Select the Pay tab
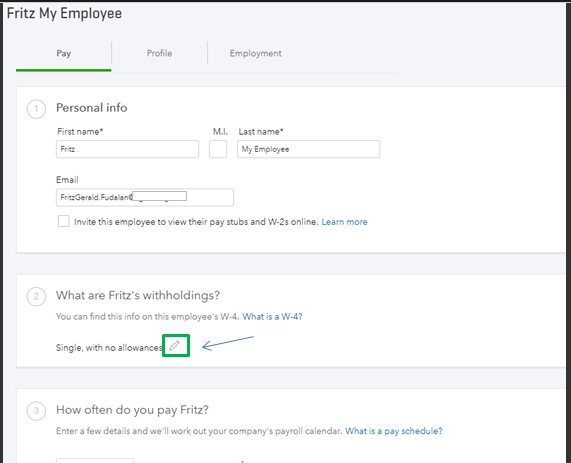This screenshot has height=463, width=571. (63, 53)
